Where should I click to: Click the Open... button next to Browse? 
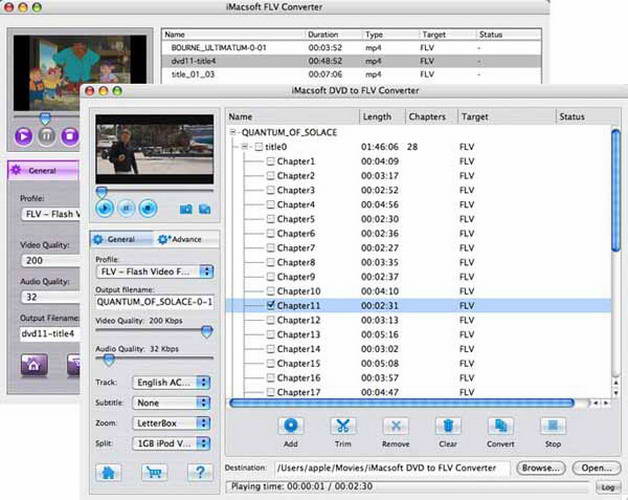[595, 467]
